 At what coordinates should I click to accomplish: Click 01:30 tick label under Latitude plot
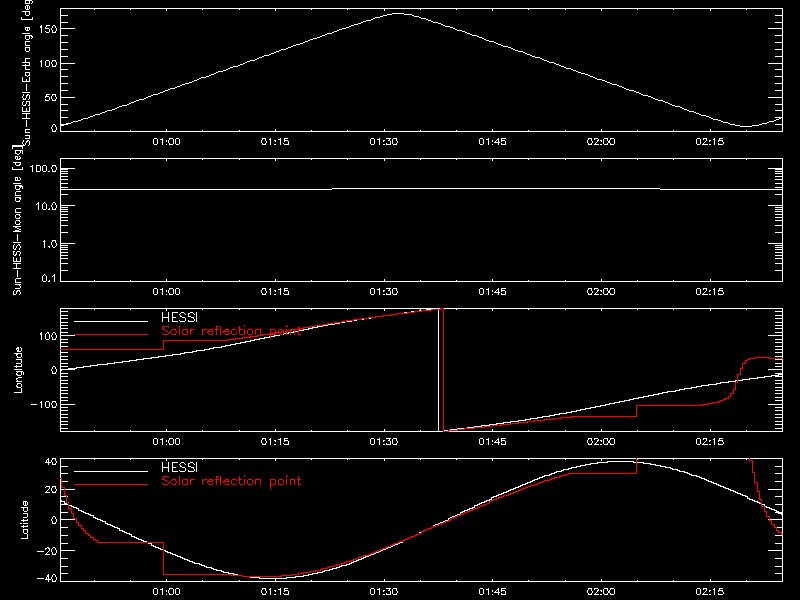click(384, 592)
